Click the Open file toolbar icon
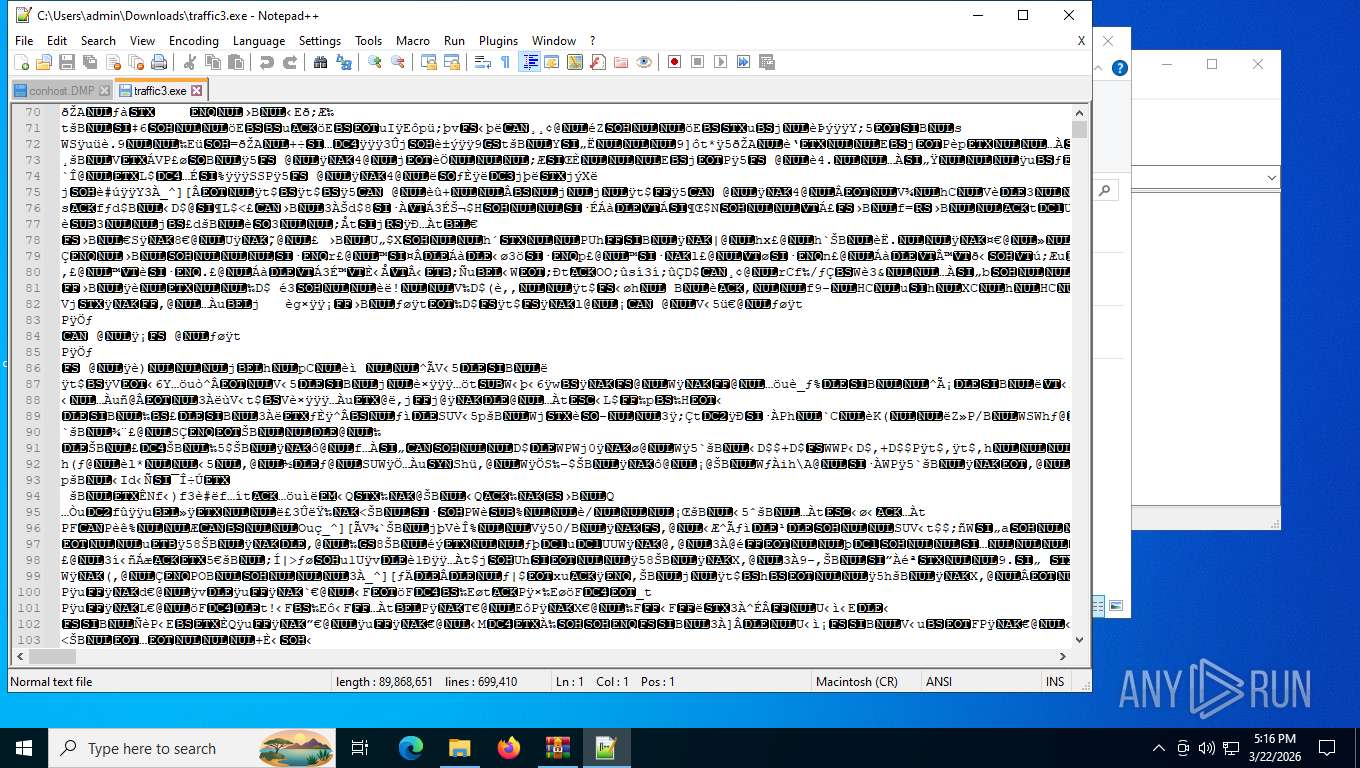The width and height of the screenshot is (1360, 768). pos(43,62)
